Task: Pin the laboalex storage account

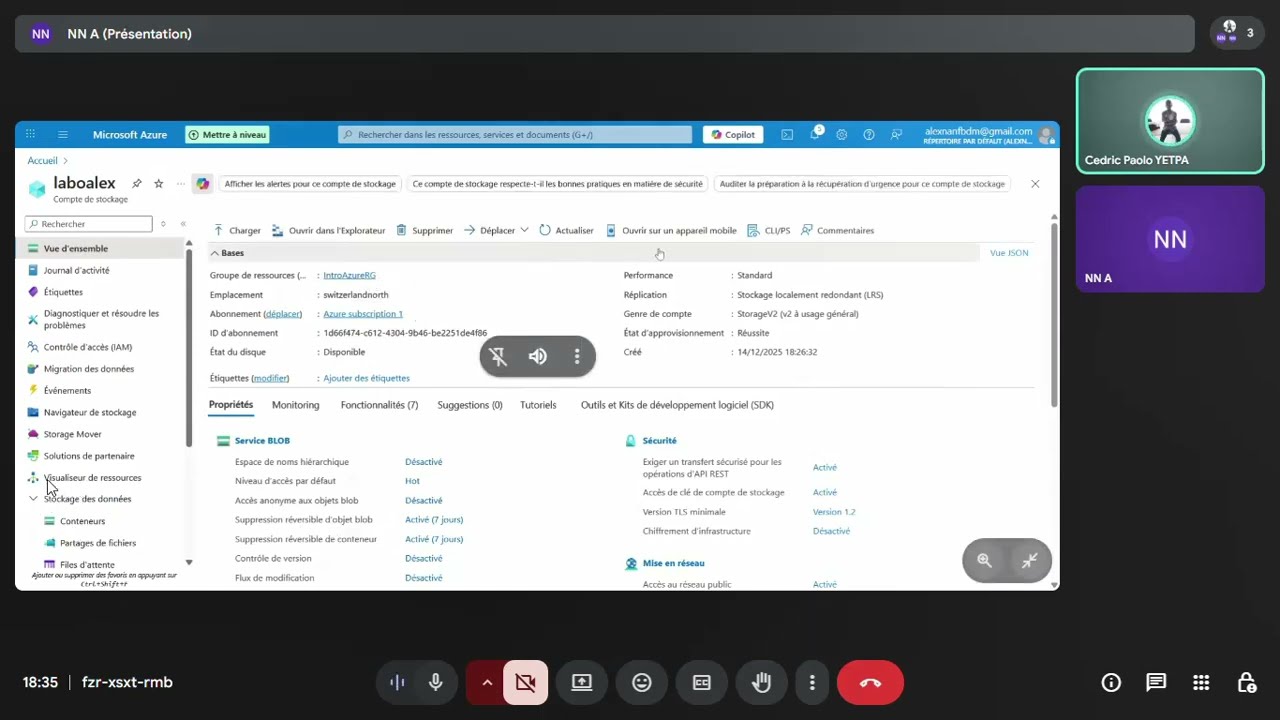Action: (x=137, y=184)
